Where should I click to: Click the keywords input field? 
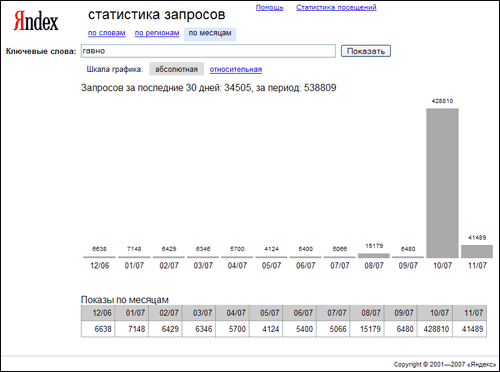(x=208, y=51)
